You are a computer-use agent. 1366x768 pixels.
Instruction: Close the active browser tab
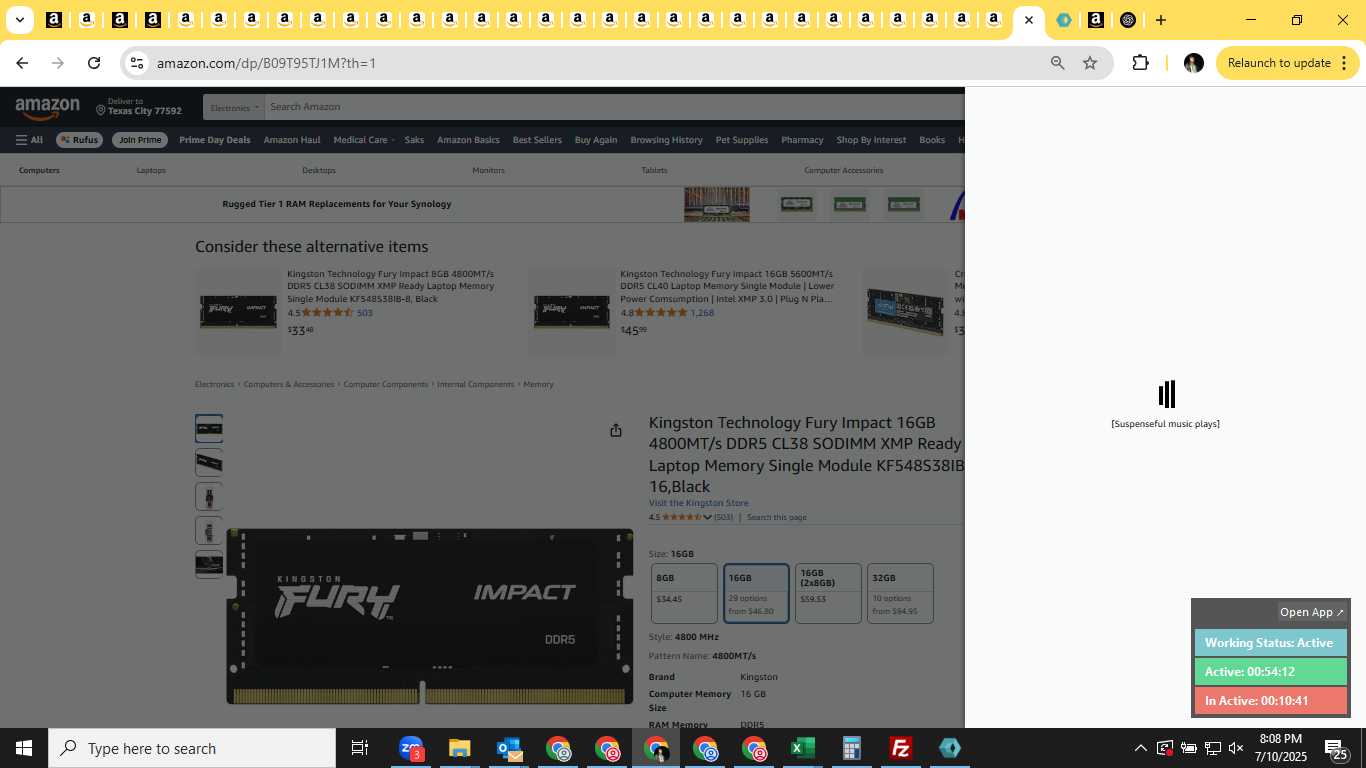click(1028, 20)
